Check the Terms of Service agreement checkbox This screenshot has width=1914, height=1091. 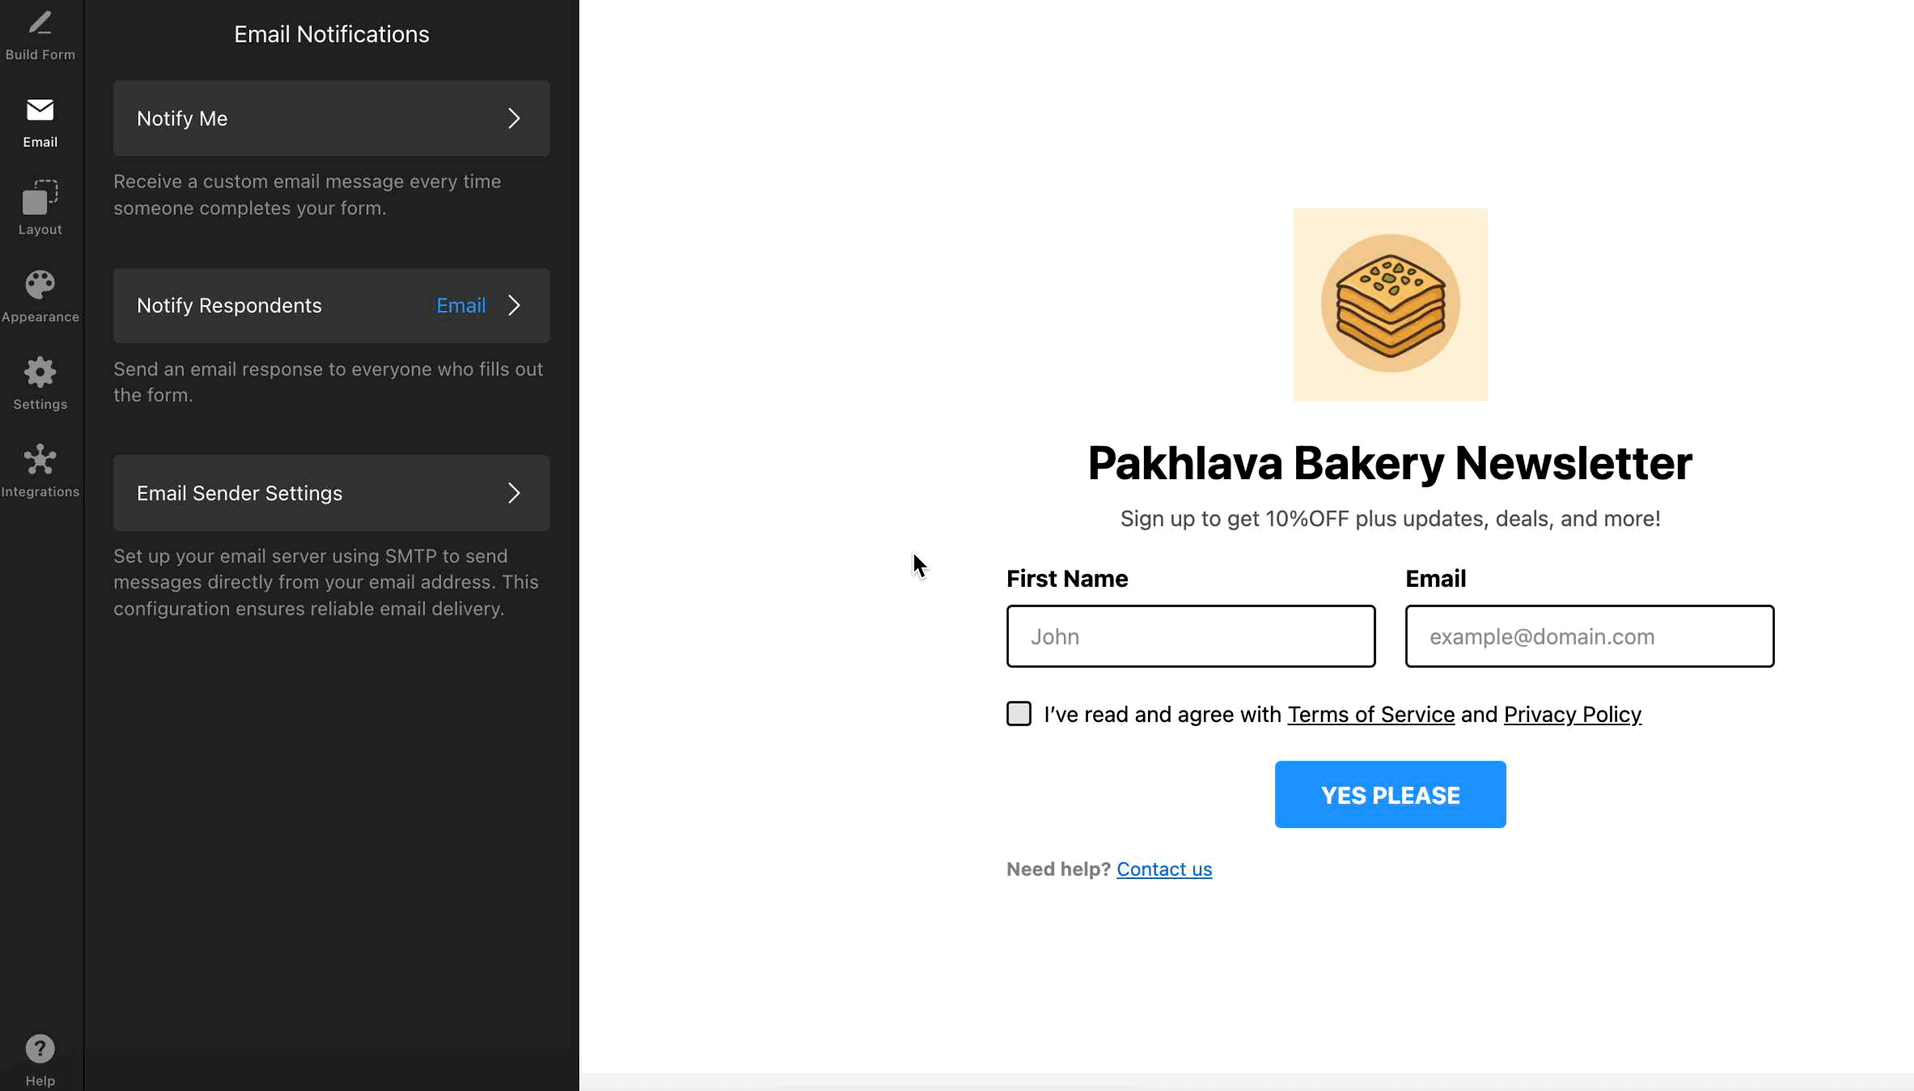coord(1018,713)
